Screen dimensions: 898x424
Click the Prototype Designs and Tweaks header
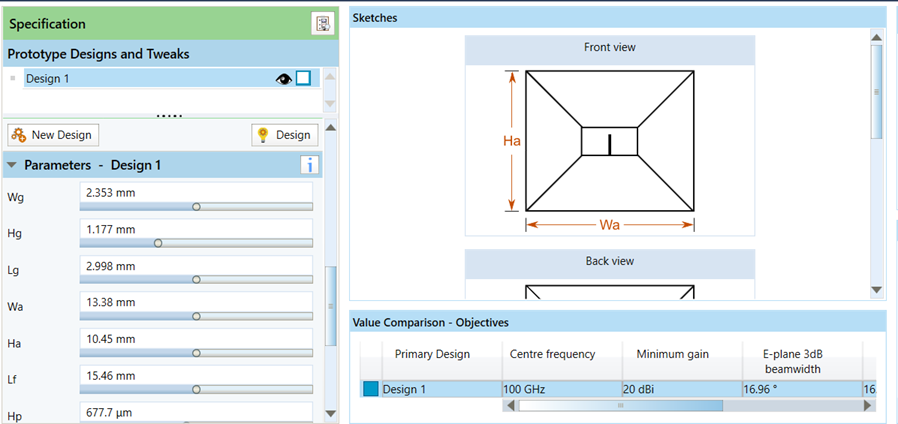click(171, 54)
